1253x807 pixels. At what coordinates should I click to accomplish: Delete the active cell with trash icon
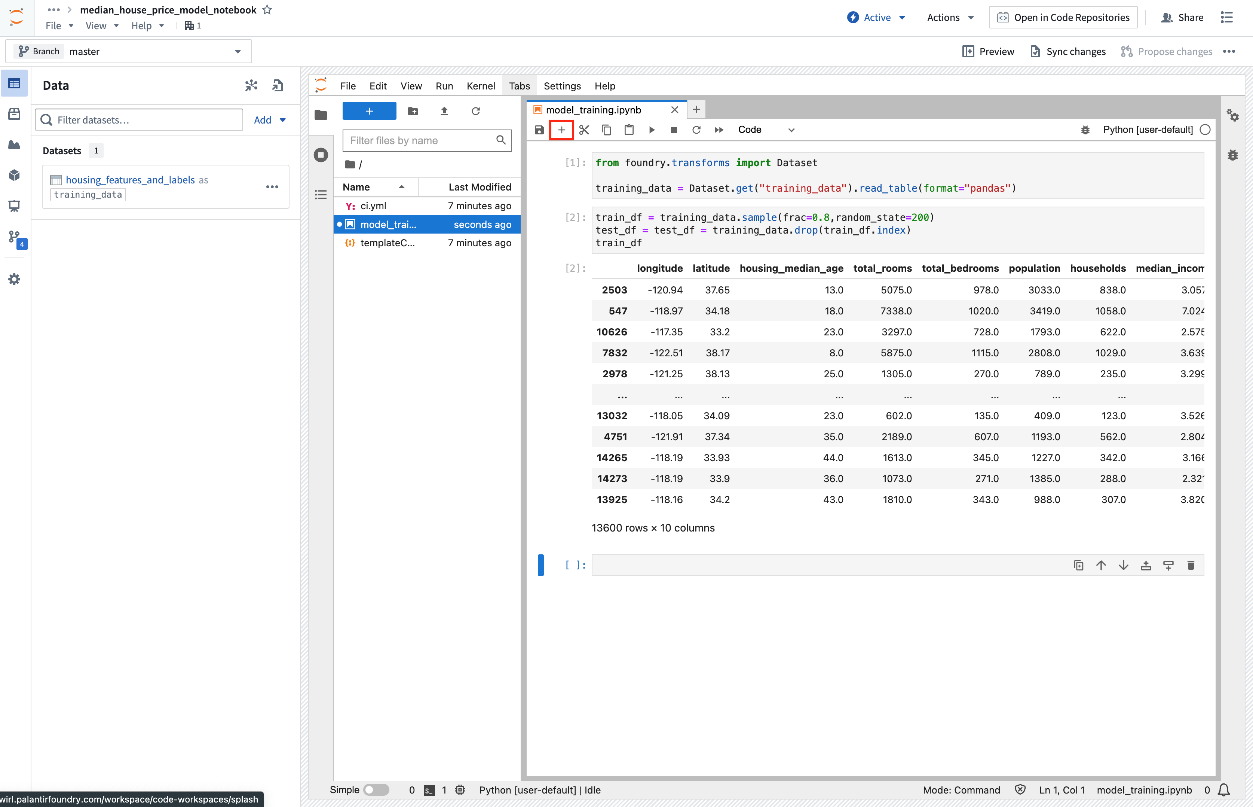[x=1190, y=565]
